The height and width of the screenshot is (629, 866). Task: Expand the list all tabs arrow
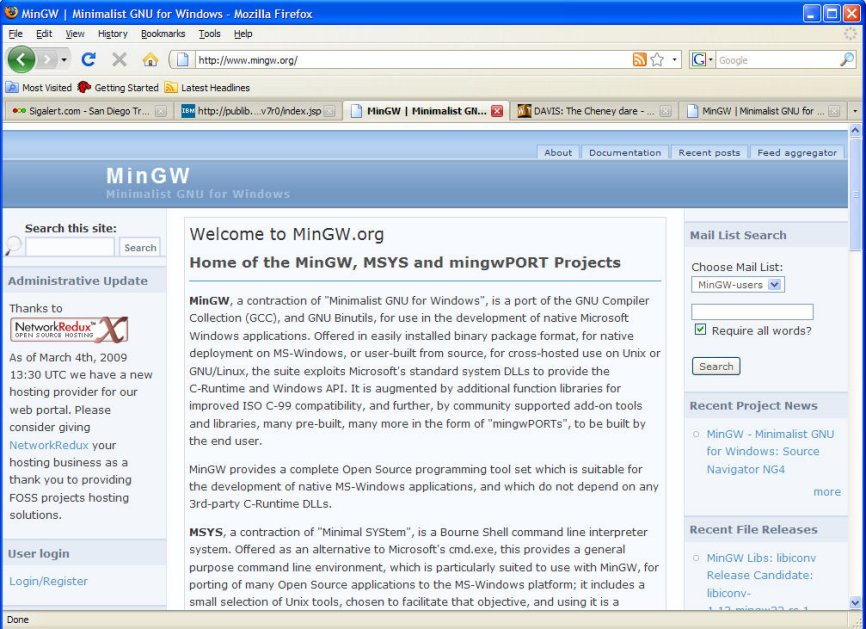click(x=855, y=111)
